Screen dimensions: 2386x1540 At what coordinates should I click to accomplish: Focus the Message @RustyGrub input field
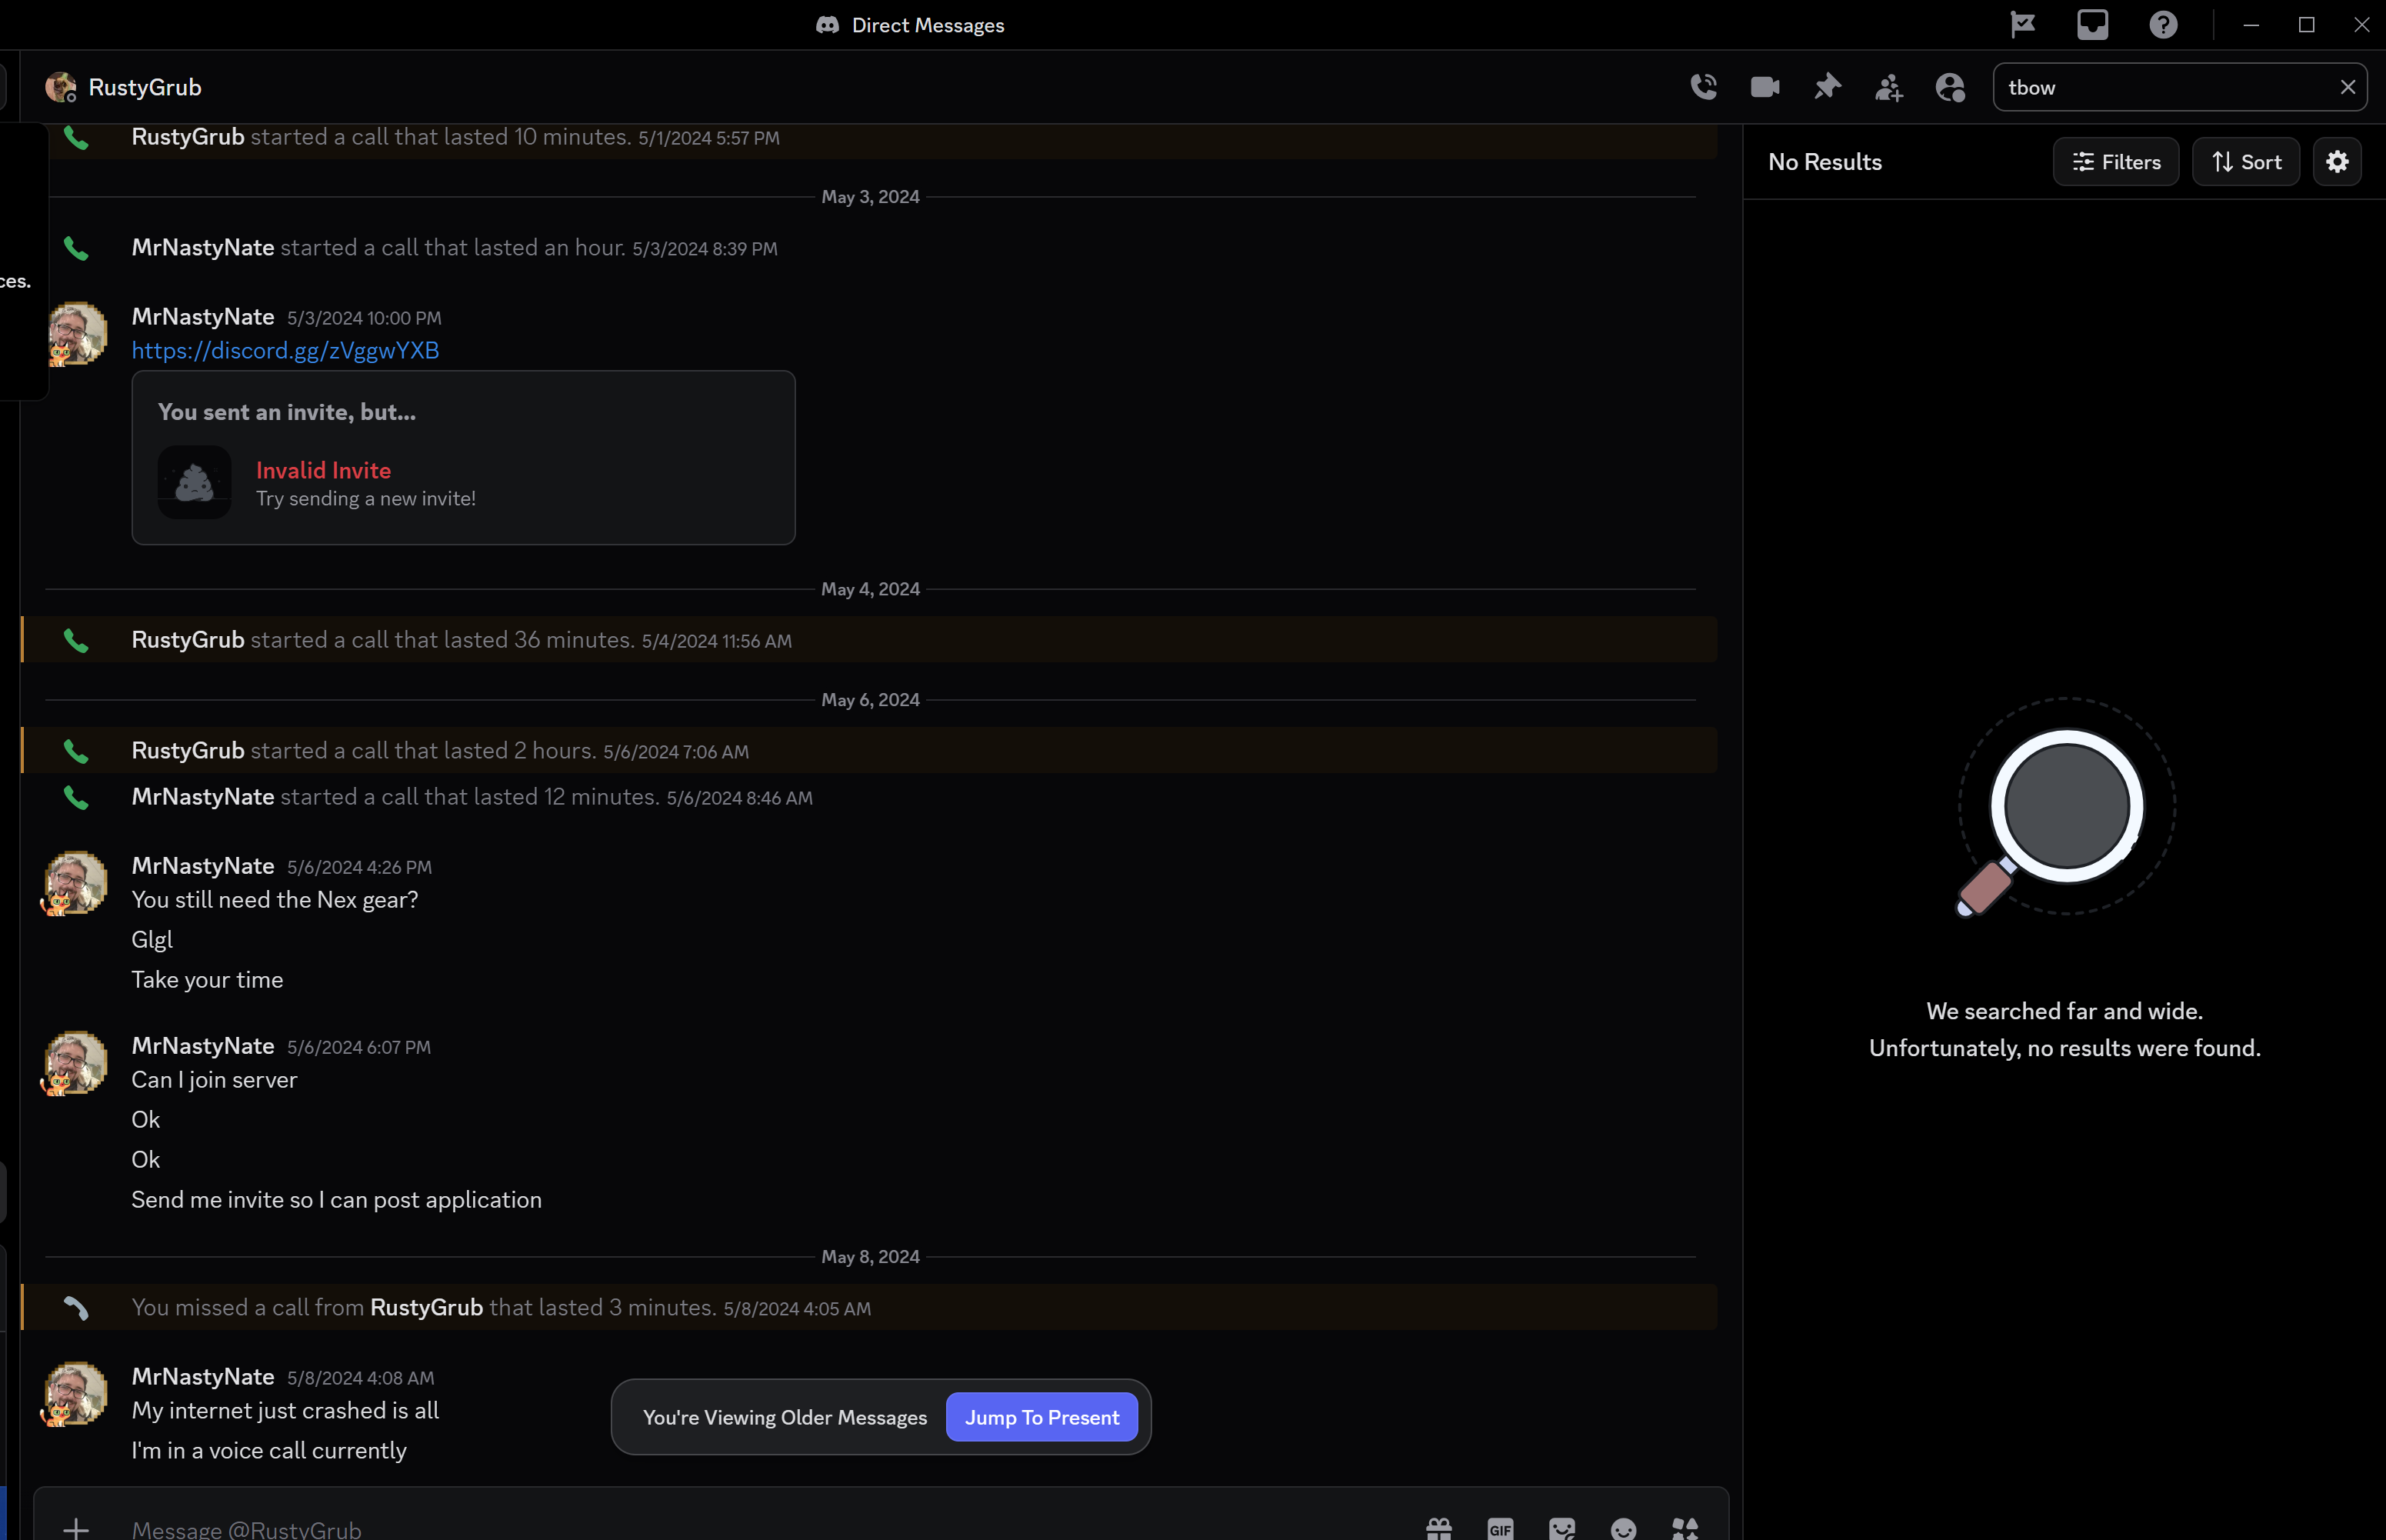tap(700, 1528)
